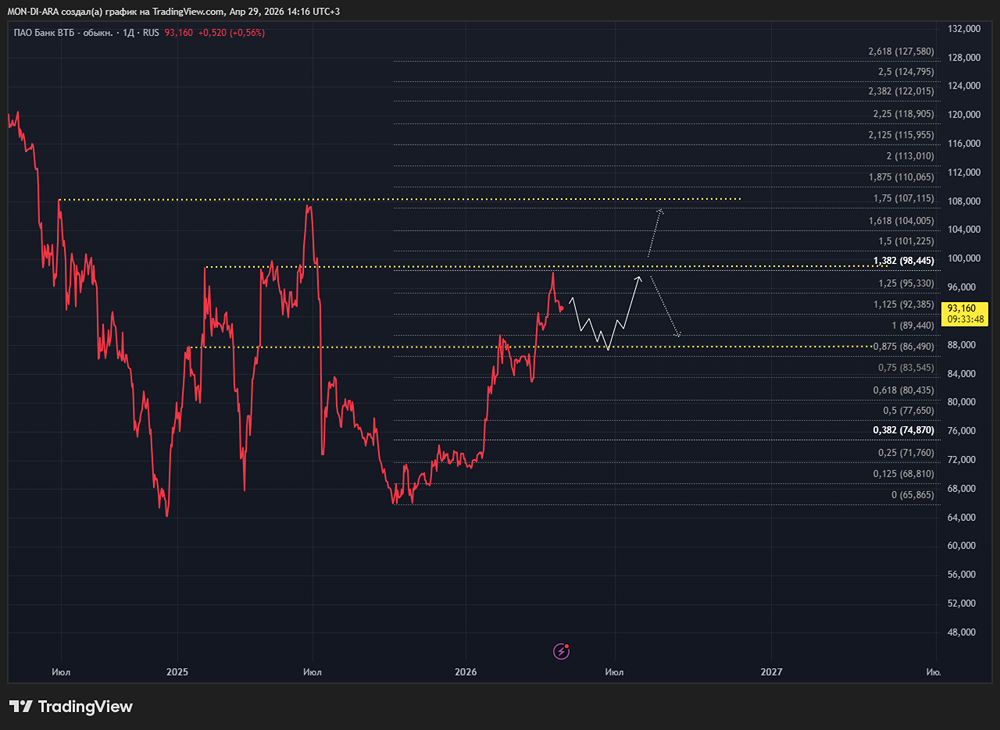Click the yellow current price label 93,160
Image resolution: width=1000 pixels, height=730 pixels.
pos(965,314)
